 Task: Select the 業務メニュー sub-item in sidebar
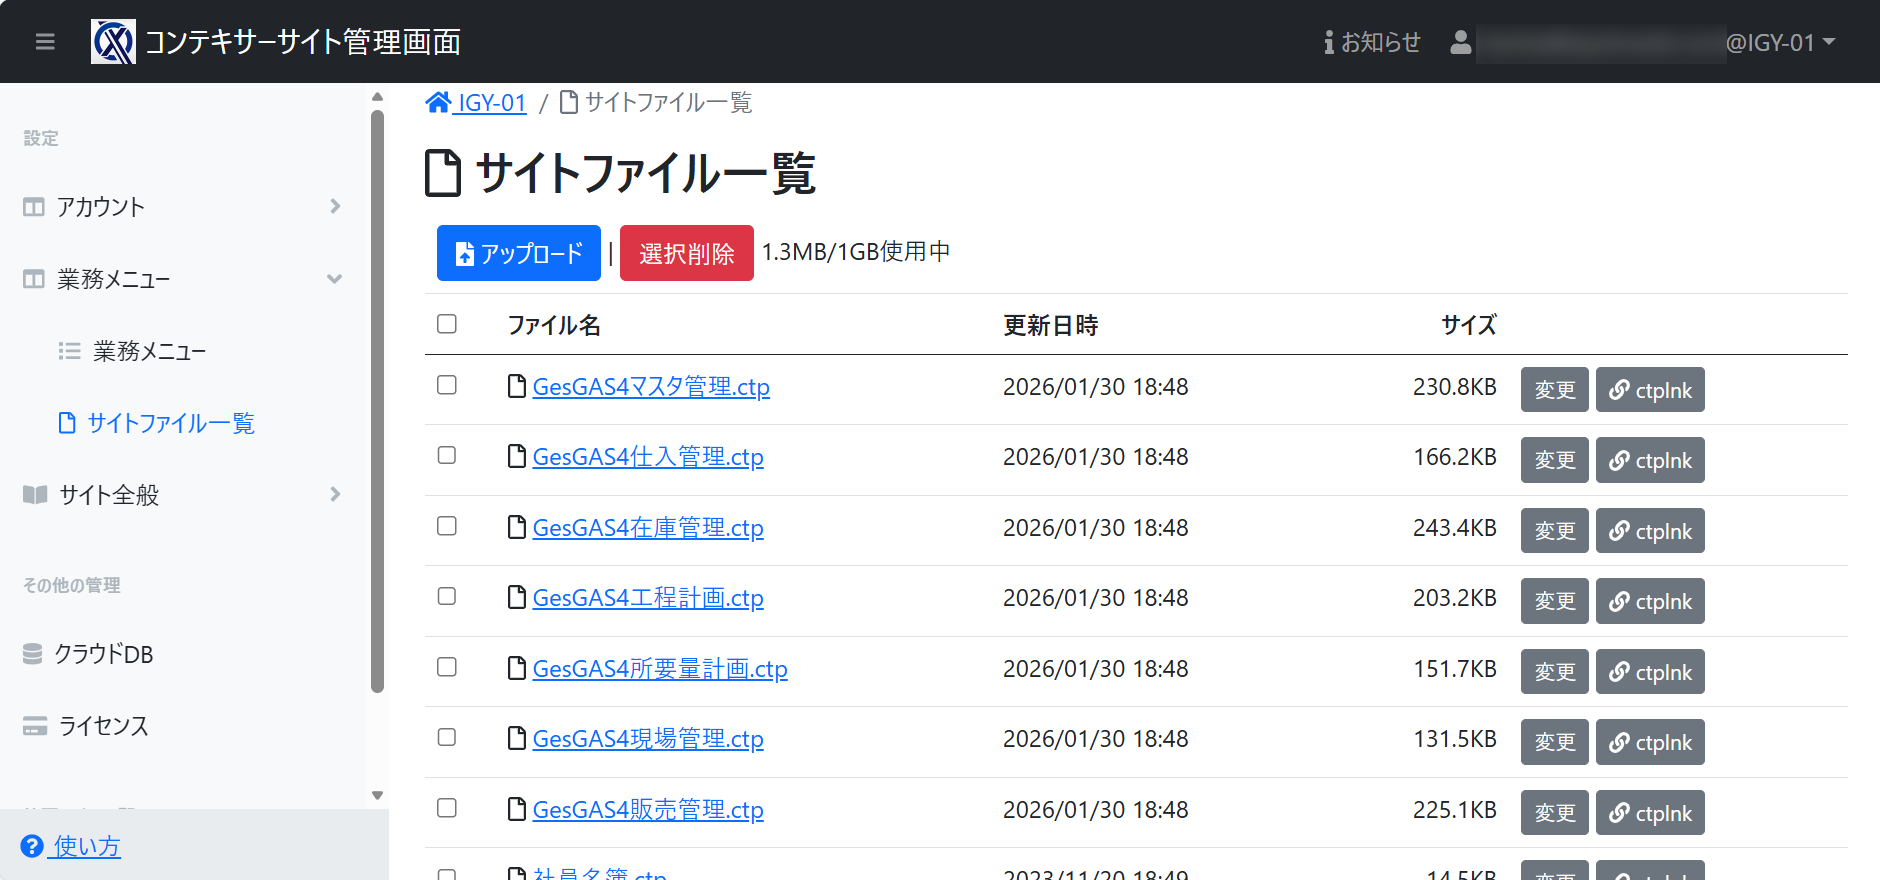tap(149, 351)
